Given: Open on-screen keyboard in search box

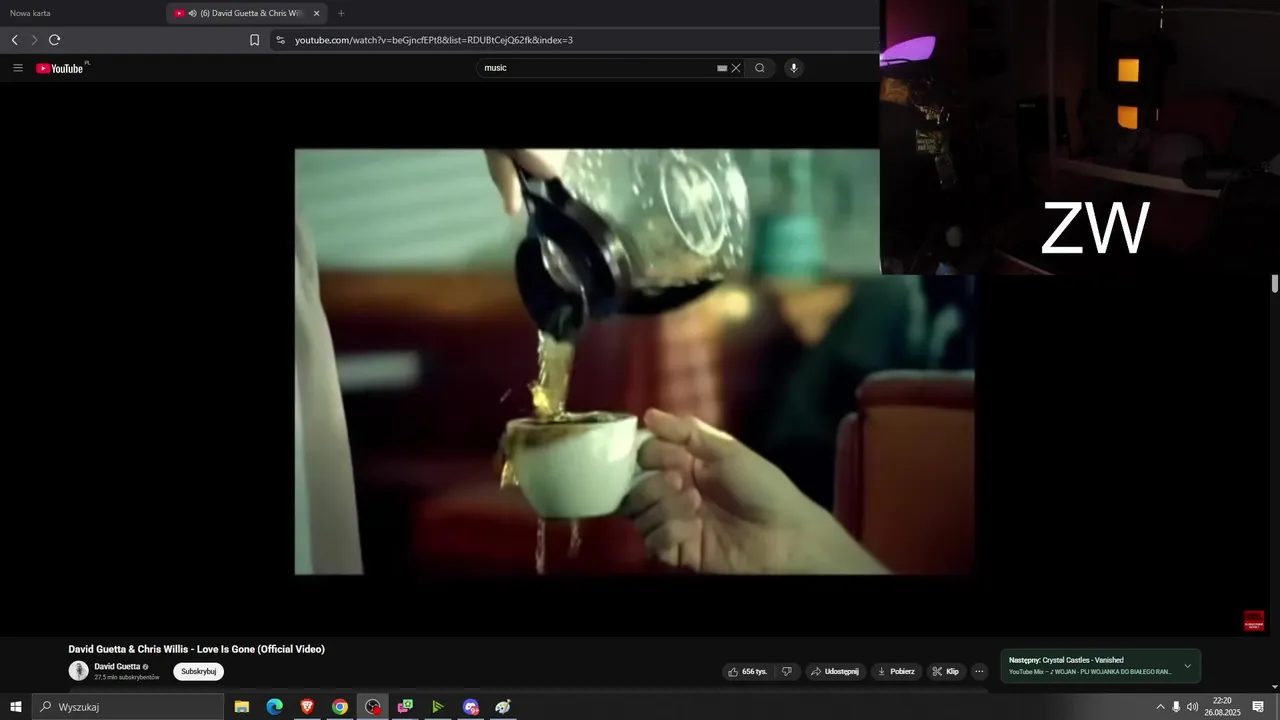Looking at the screenshot, I should point(722,68).
